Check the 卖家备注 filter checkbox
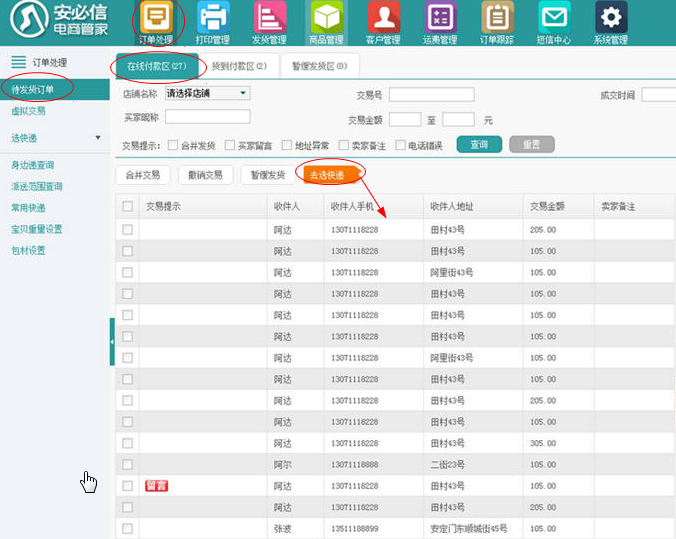 [x=344, y=145]
